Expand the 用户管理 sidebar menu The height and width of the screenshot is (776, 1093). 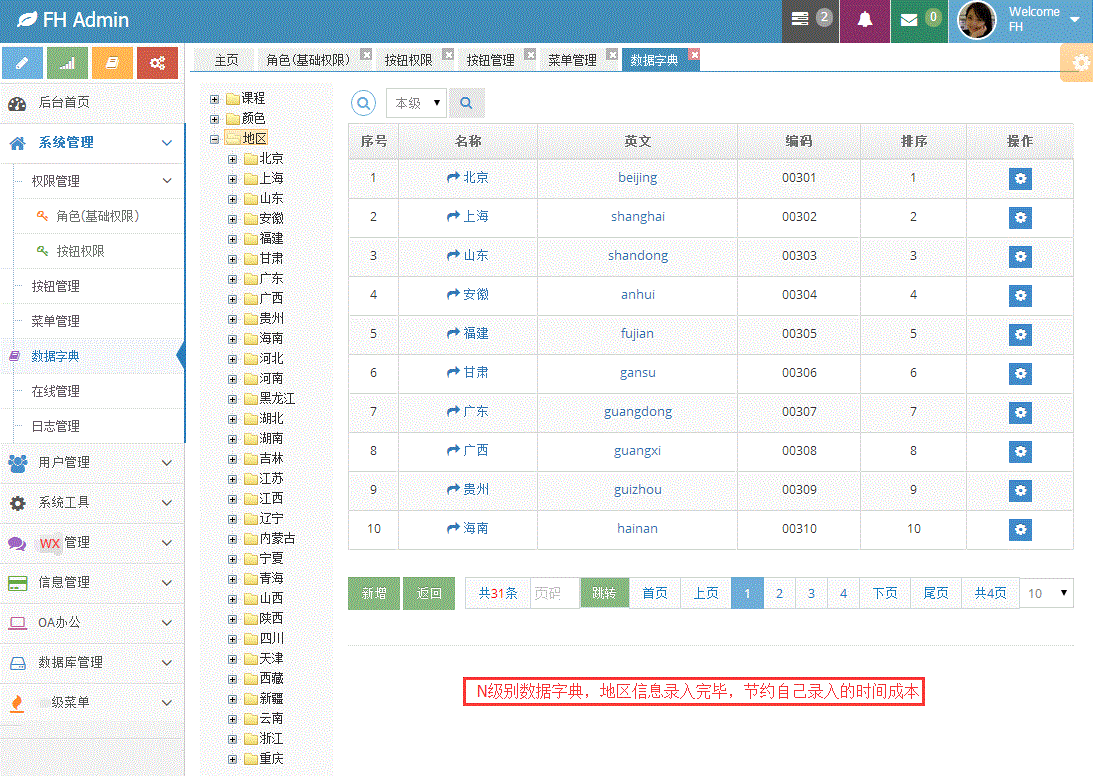click(92, 462)
